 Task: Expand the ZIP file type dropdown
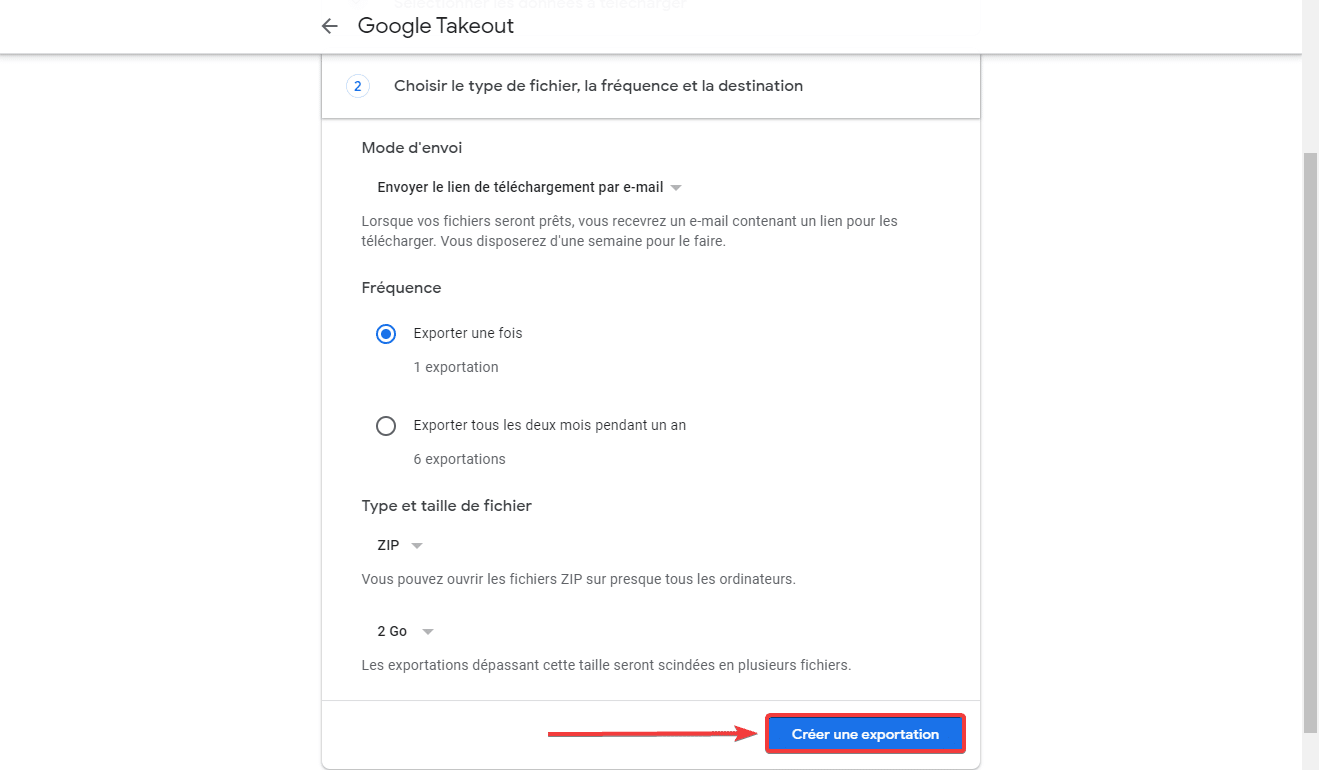click(400, 545)
